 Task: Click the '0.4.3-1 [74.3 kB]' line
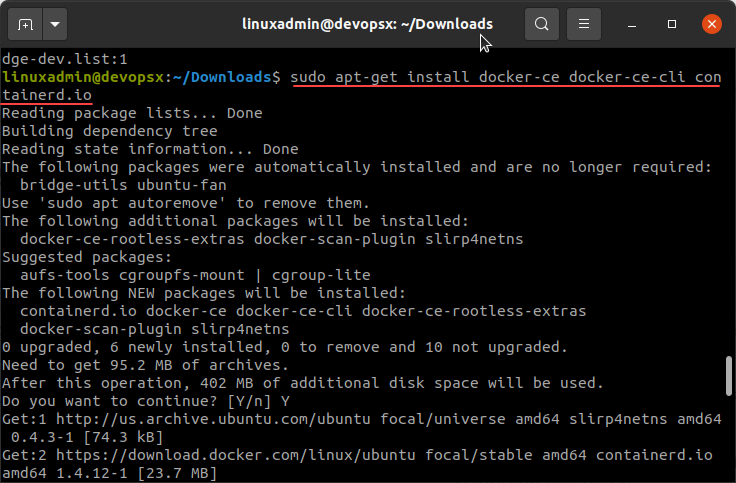tap(87, 437)
